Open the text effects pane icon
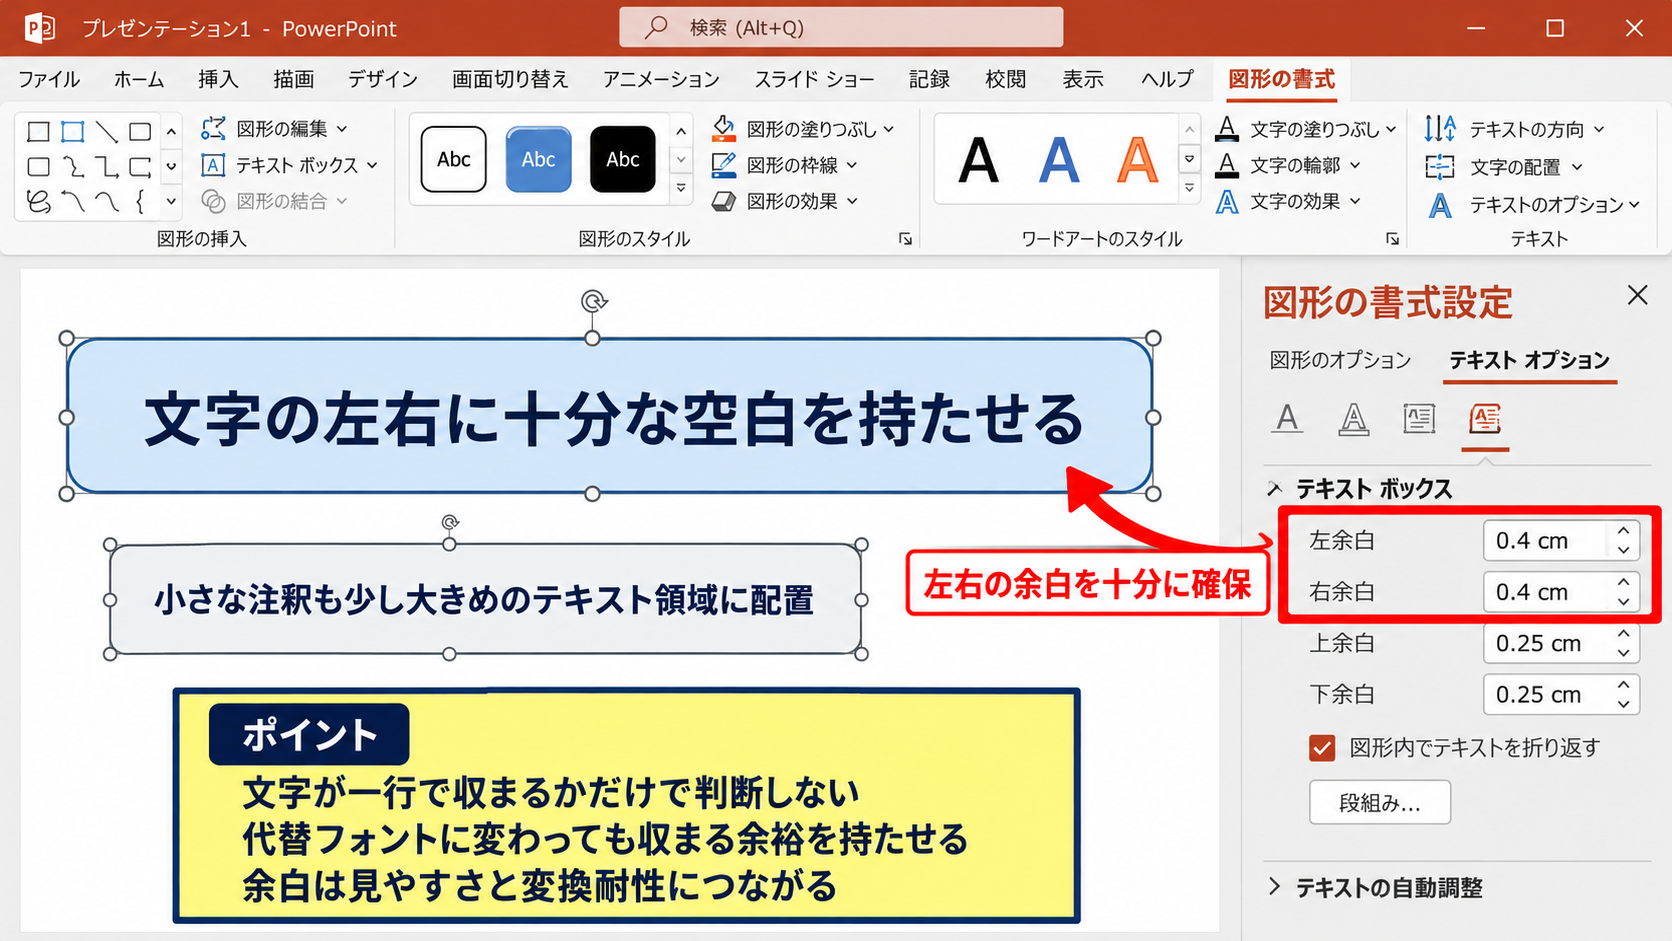1672x941 pixels. (x=1353, y=418)
